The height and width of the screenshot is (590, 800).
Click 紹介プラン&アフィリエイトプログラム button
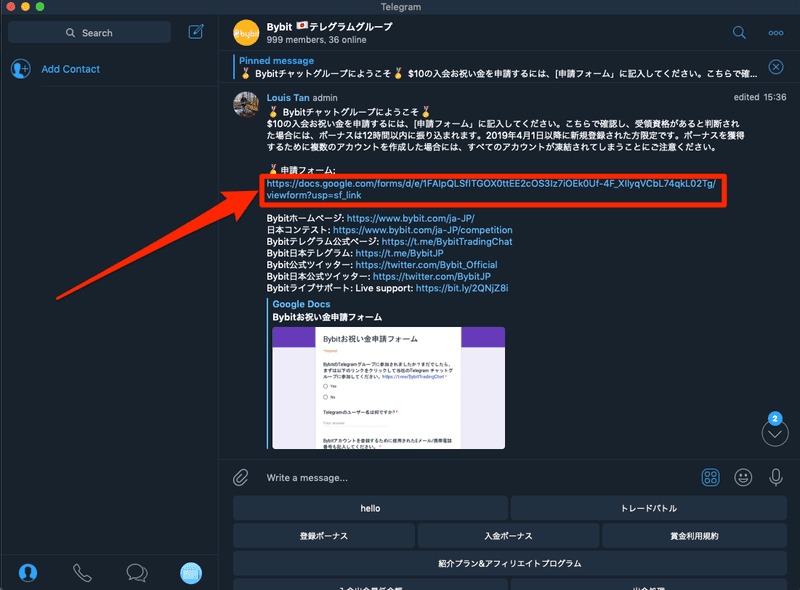point(510,563)
